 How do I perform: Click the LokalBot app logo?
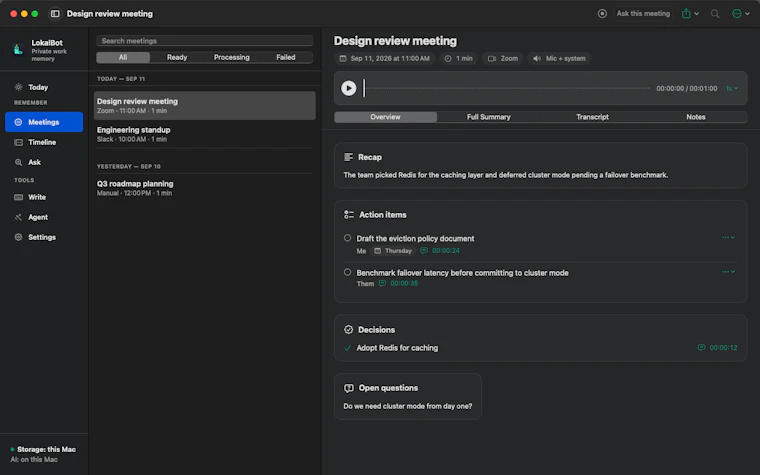coord(18,49)
